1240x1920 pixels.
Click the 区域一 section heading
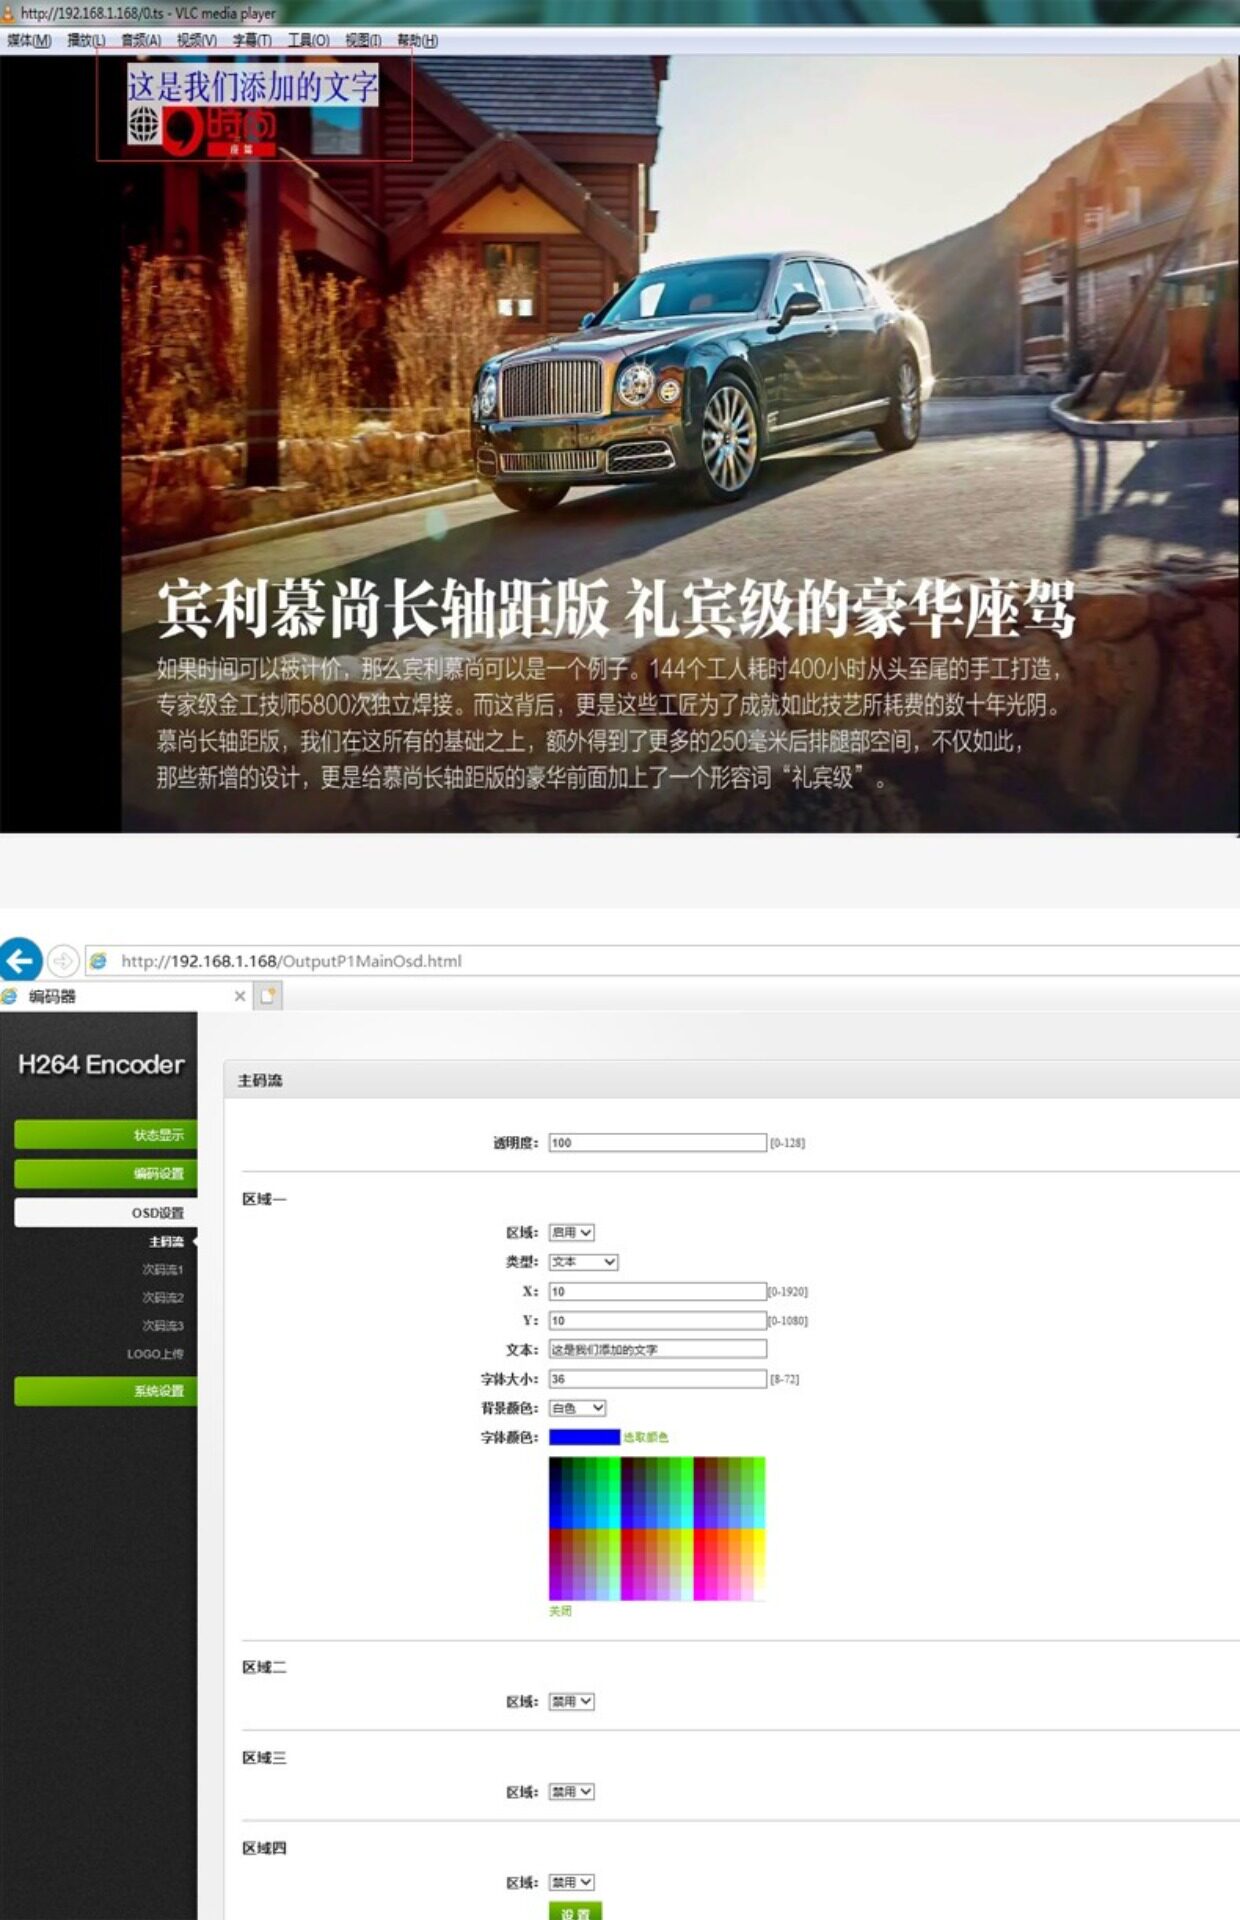(264, 1198)
